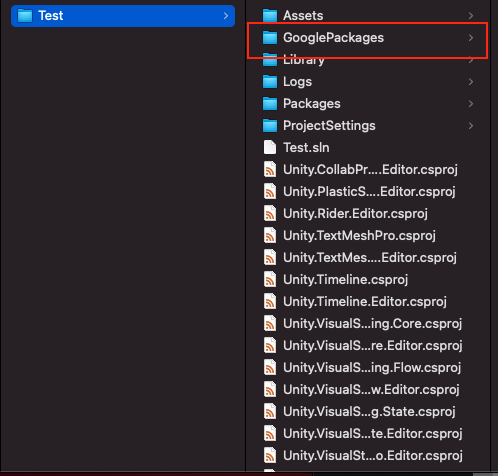Click the Unity.Timeline.csproj file icon
Viewport: 498px width, 476px height.
270,279
